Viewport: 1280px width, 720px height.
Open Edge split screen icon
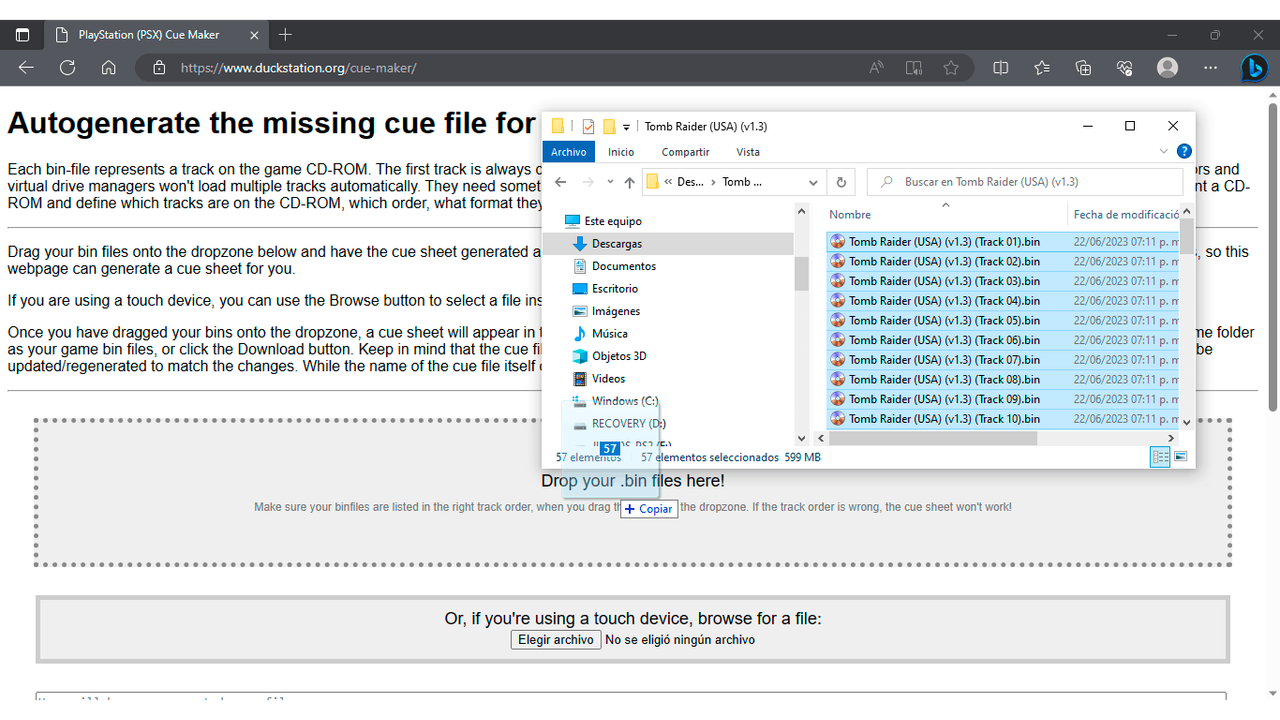pos(1001,68)
